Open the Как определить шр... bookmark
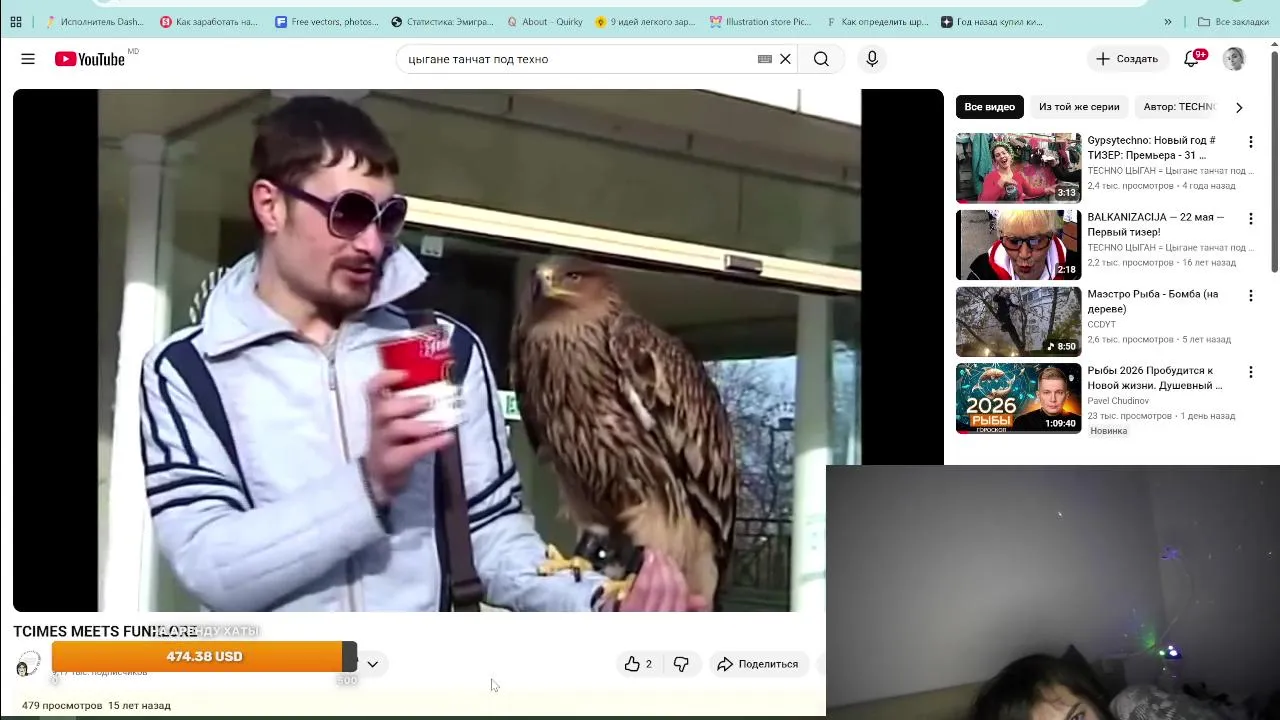 (877, 21)
